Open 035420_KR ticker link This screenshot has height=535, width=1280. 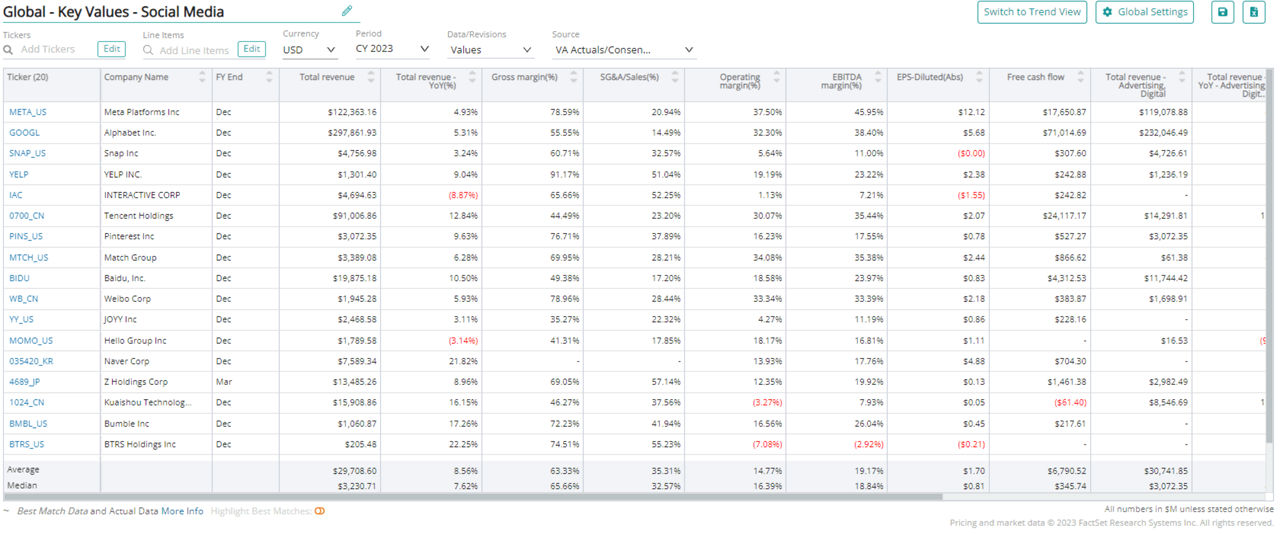(x=31, y=361)
